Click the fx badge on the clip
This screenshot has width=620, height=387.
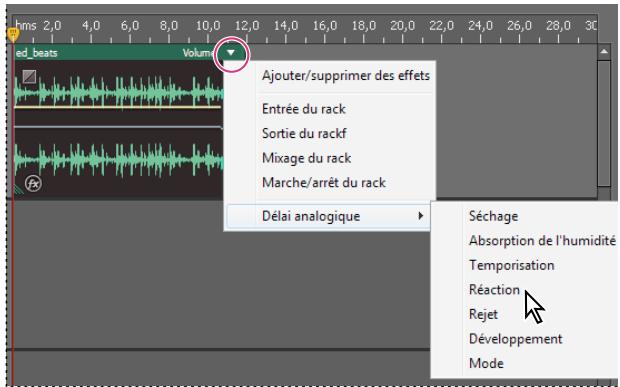(33, 183)
